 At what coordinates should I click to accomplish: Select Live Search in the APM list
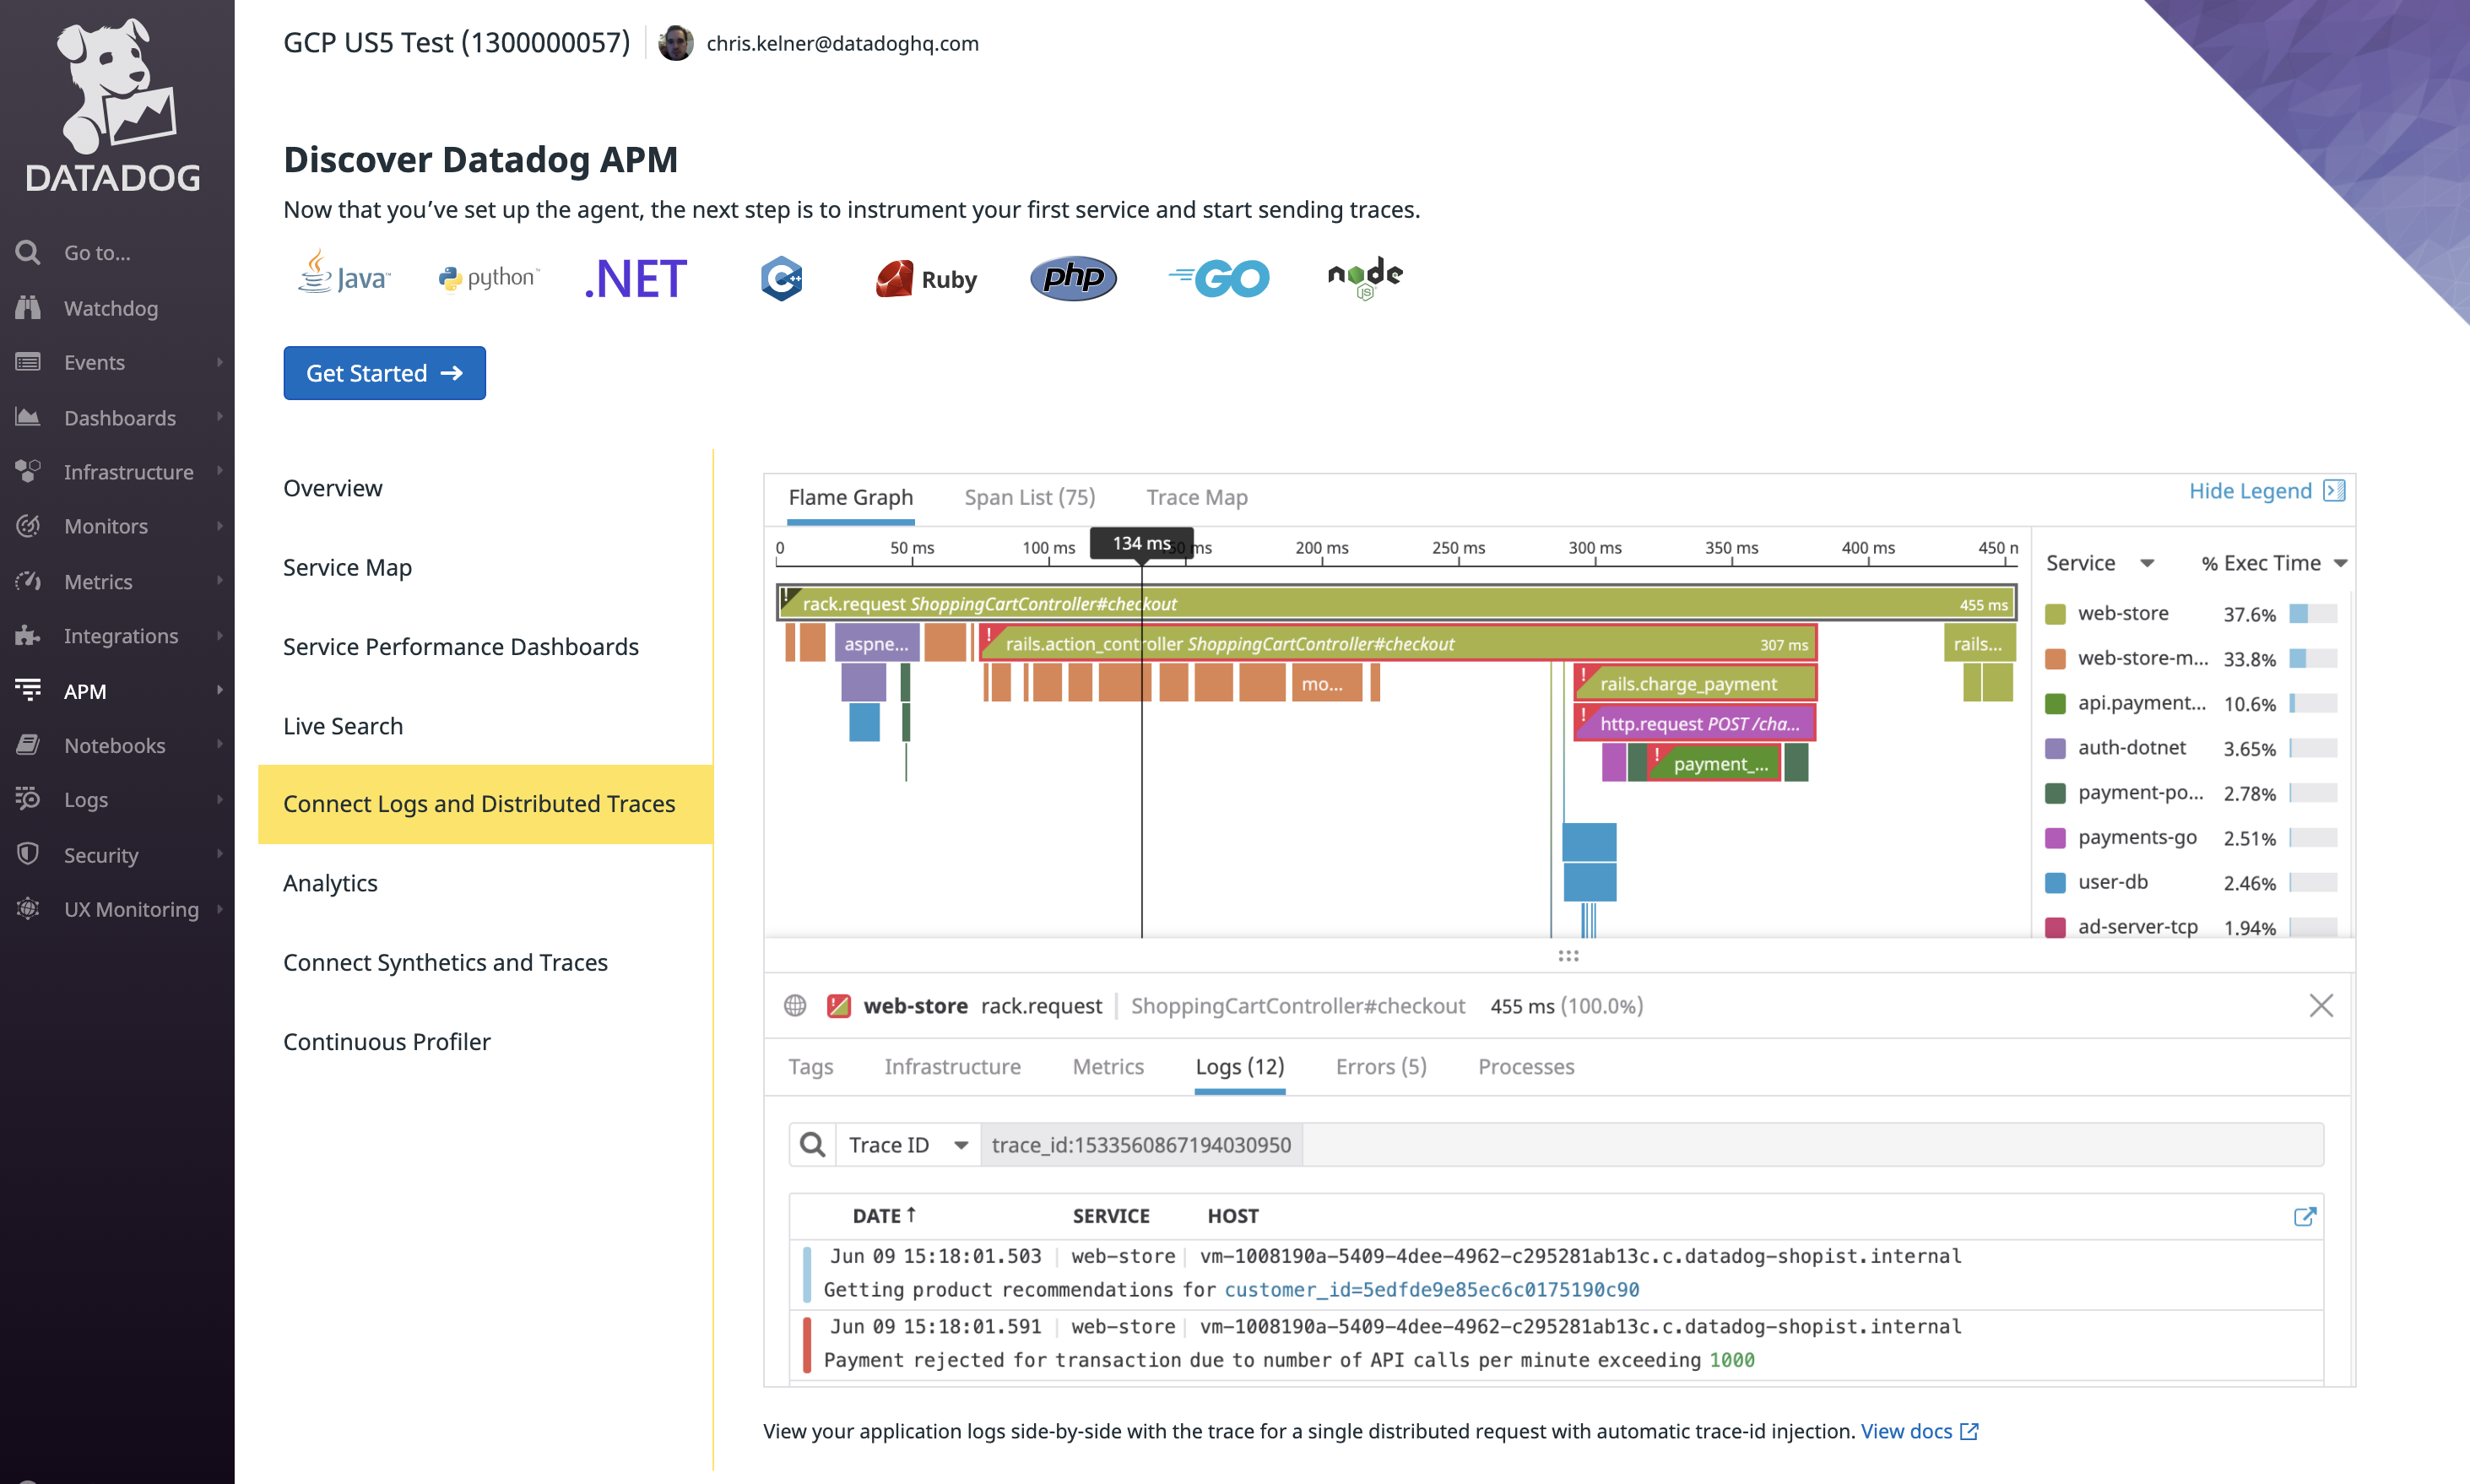point(343,725)
